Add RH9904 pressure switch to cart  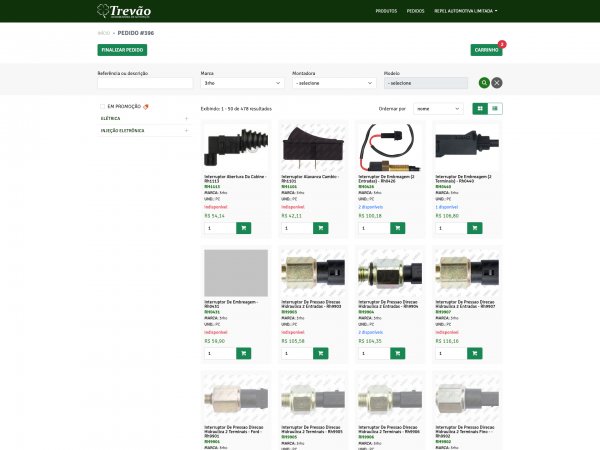coord(398,353)
